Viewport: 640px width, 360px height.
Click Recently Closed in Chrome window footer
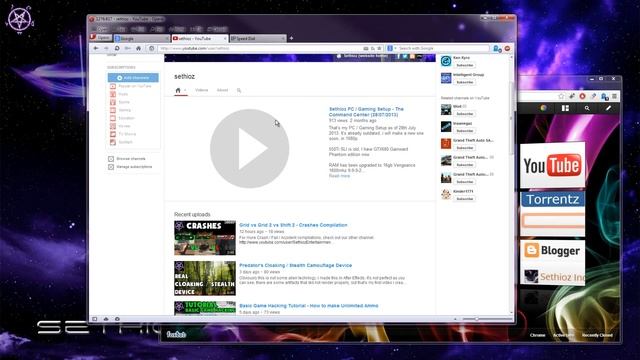[597, 335]
